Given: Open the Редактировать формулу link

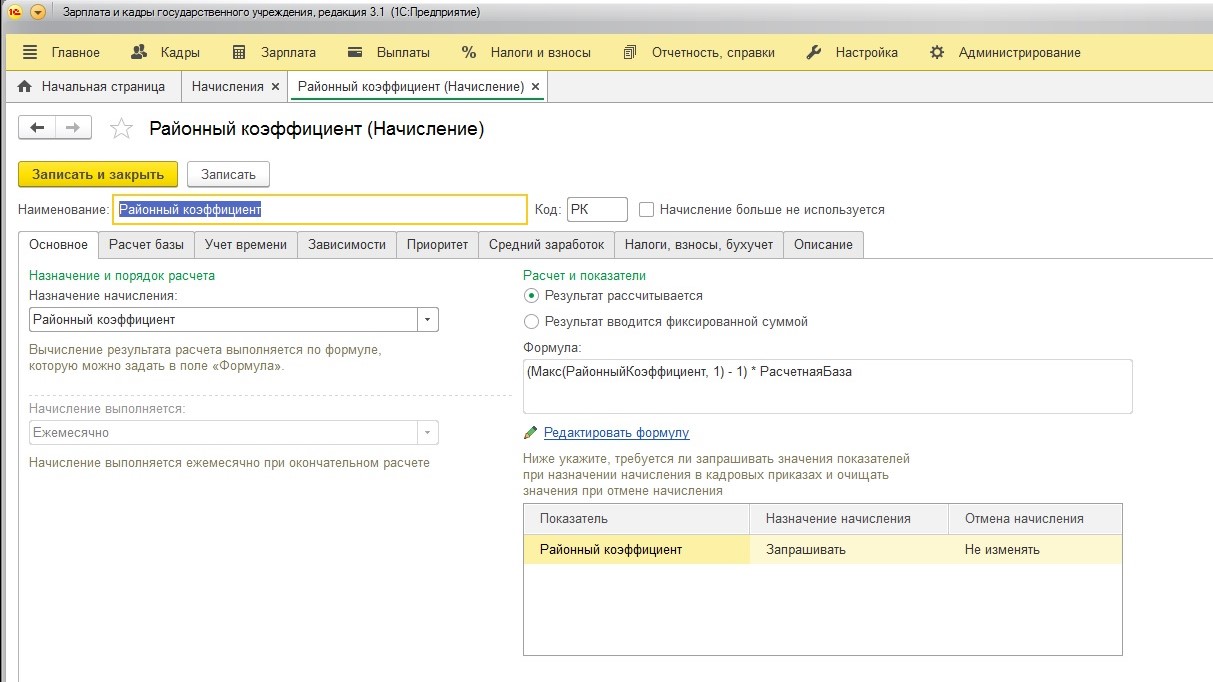Looking at the screenshot, I should pyautogui.click(x=616, y=433).
